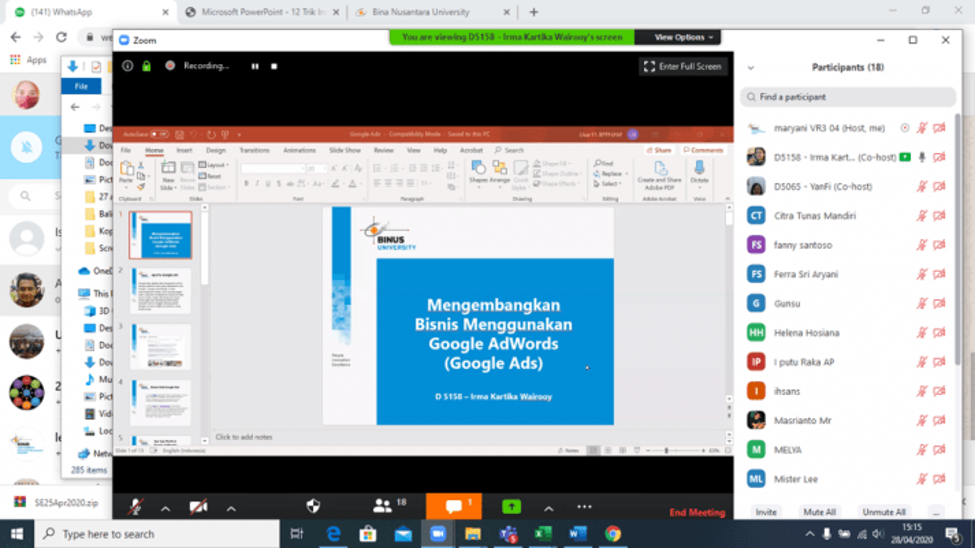Click 'Click to add notes' area
The image size is (977, 550).
coord(244,437)
